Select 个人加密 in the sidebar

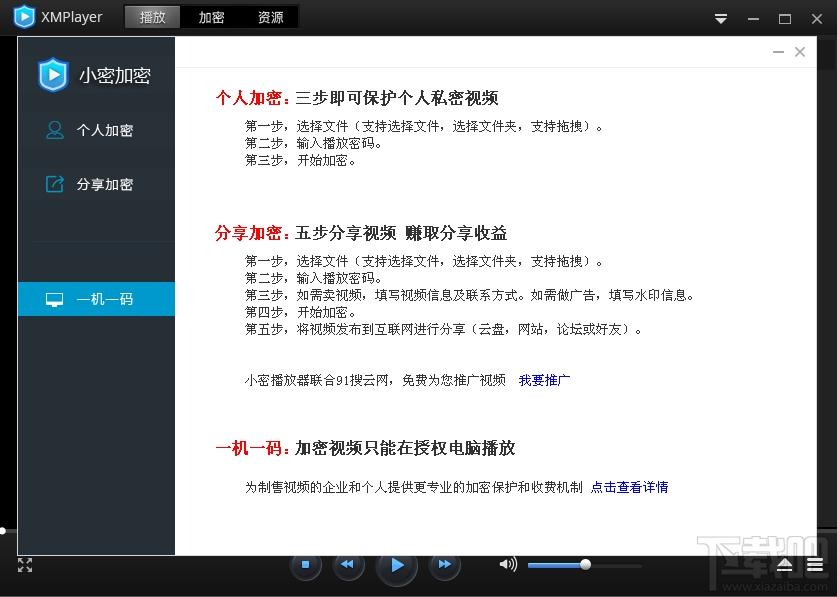coord(104,130)
